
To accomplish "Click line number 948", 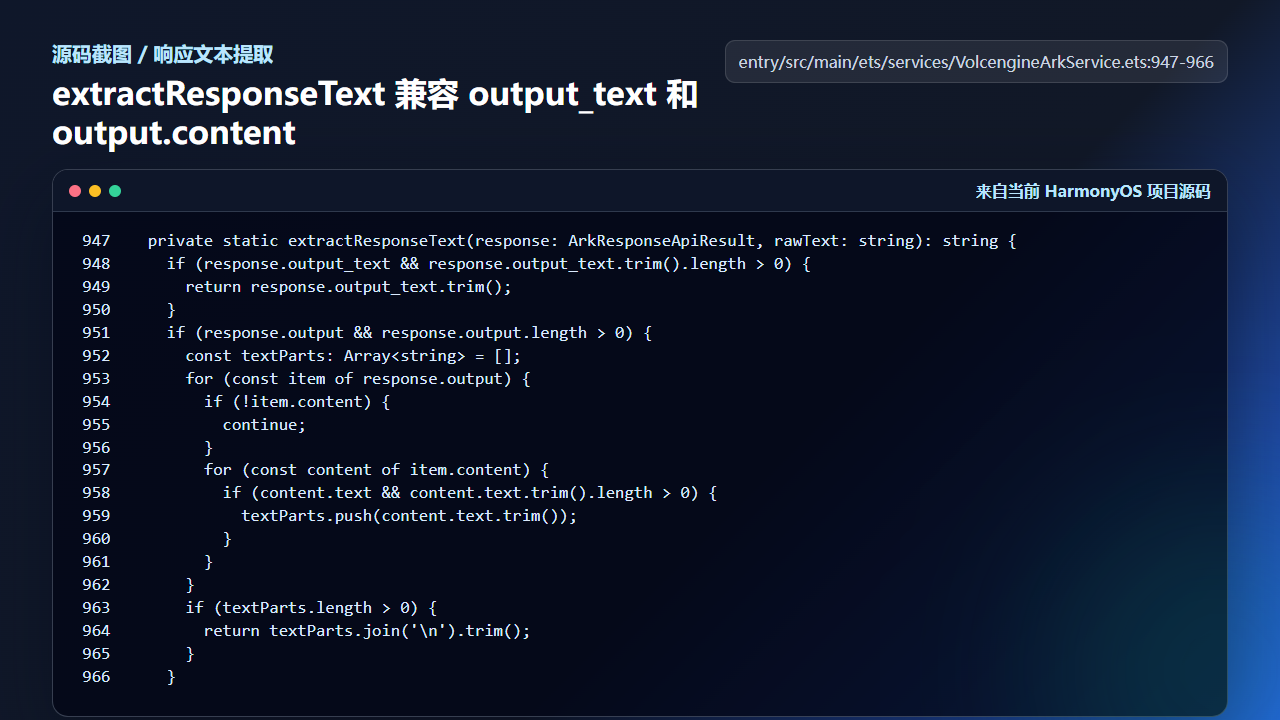I will 97,264.
